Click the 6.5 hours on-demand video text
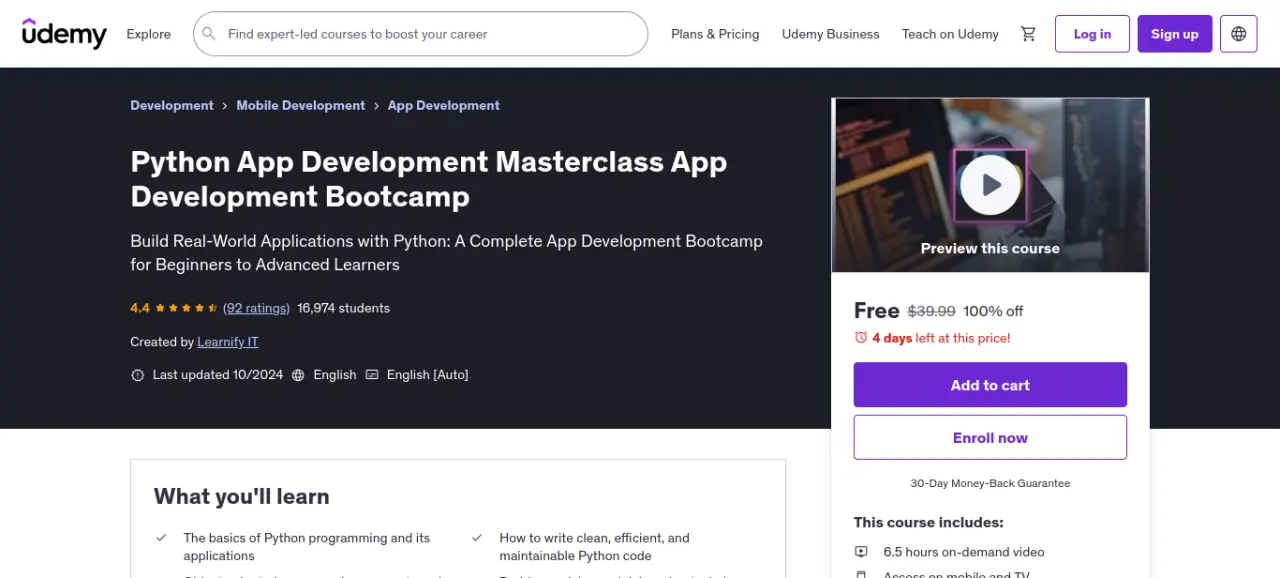 pyautogui.click(x=964, y=552)
